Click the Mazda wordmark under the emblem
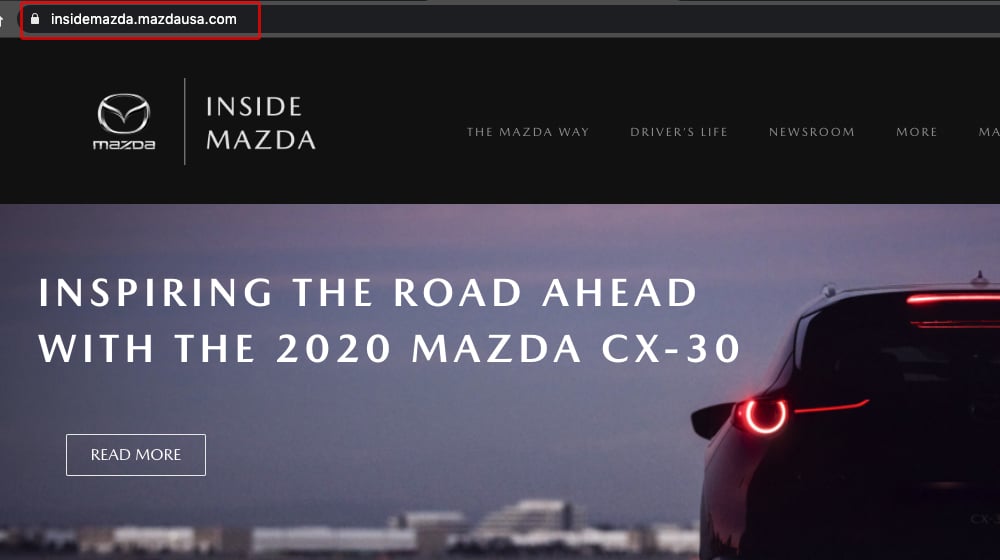The image size is (1000, 560). pyautogui.click(x=124, y=145)
